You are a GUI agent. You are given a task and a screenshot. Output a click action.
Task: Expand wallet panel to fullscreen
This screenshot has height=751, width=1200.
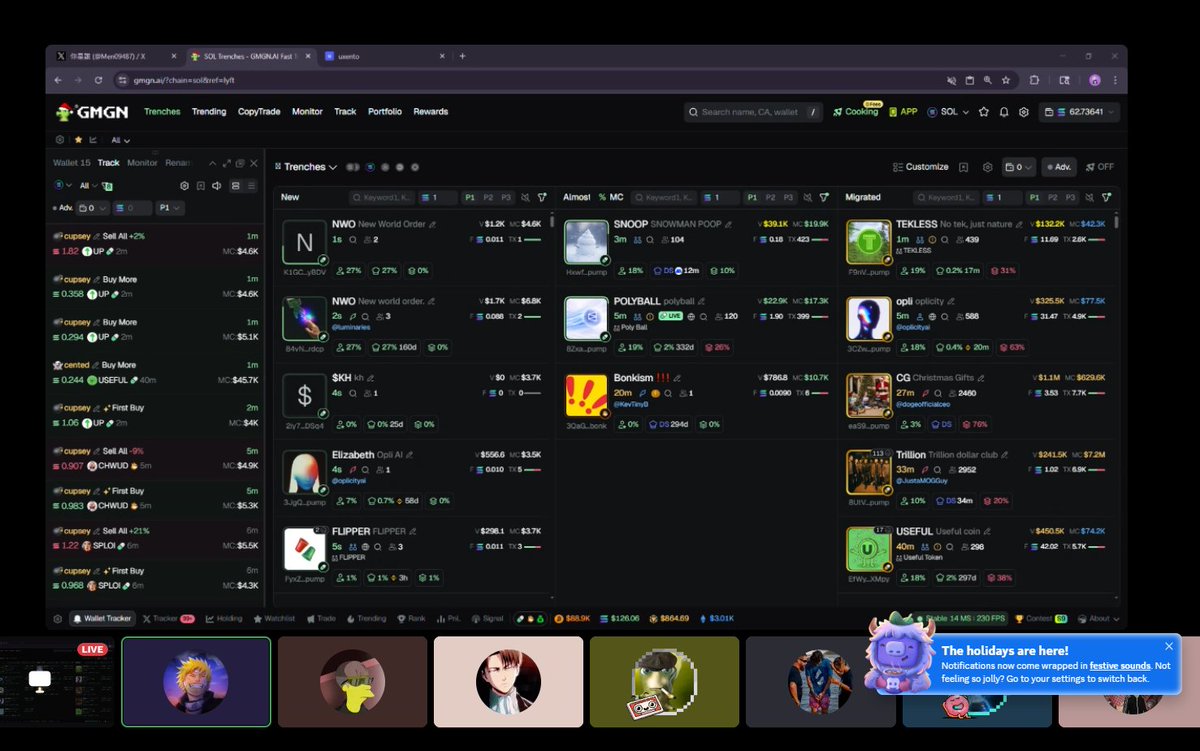[x=226, y=163]
